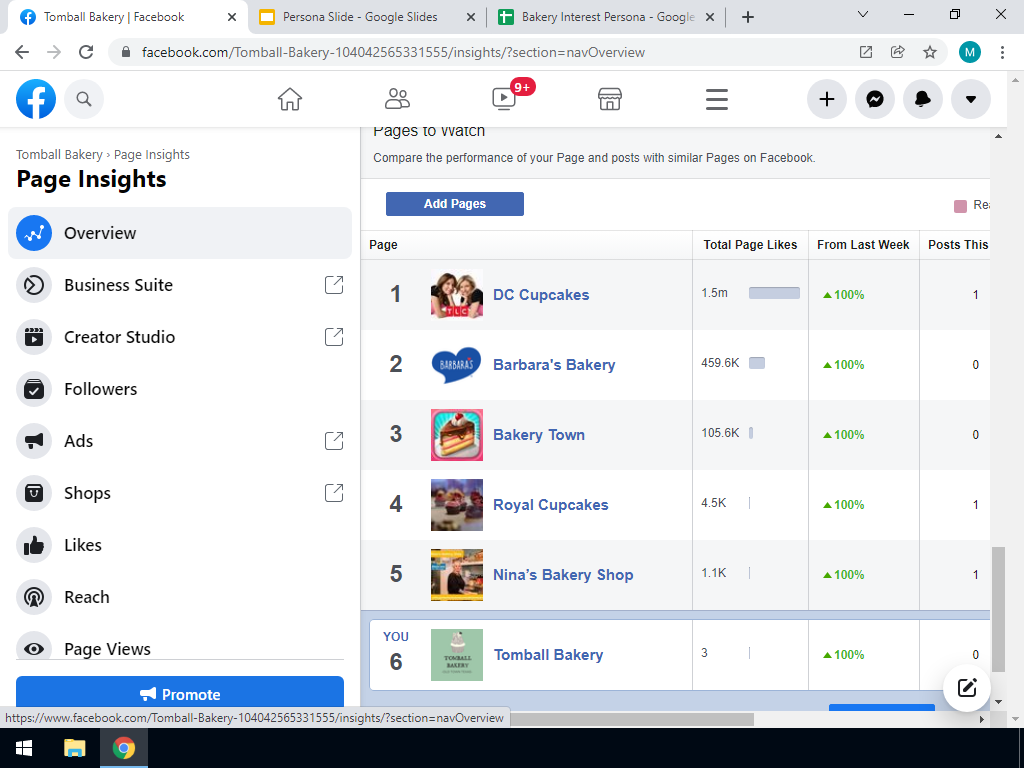The width and height of the screenshot is (1024, 768).
Task: Click Barbara's Bakery total likes bar
Action: [757, 363]
